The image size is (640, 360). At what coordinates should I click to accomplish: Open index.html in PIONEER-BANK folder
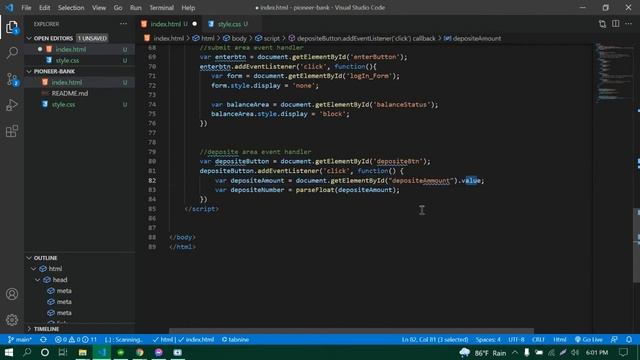[x=80, y=82]
